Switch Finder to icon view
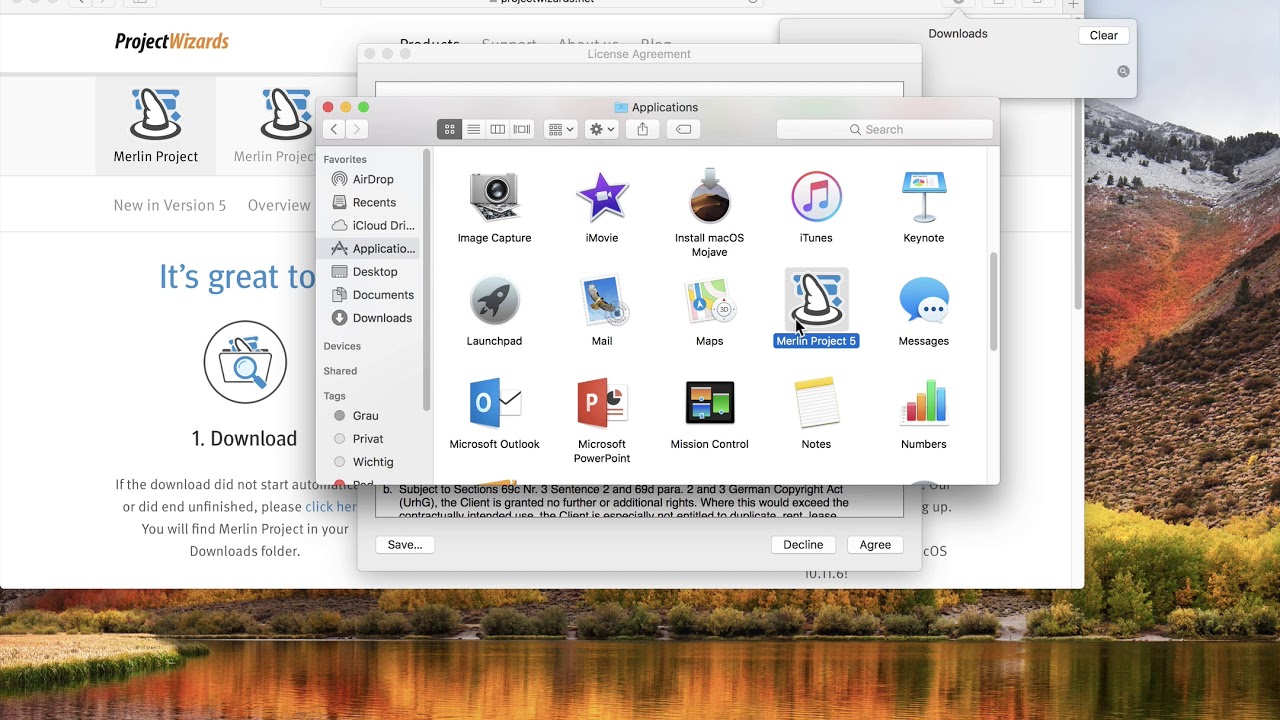This screenshot has width=1280, height=720. [449, 129]
